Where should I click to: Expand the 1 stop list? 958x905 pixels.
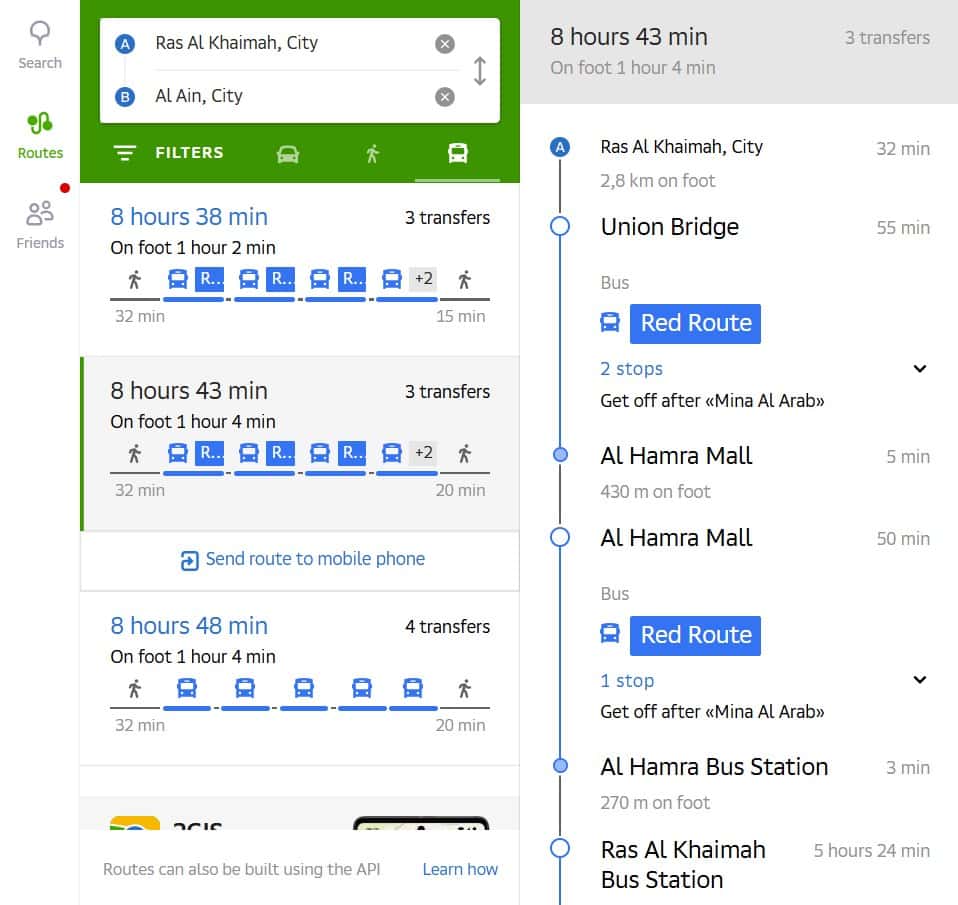920,680
